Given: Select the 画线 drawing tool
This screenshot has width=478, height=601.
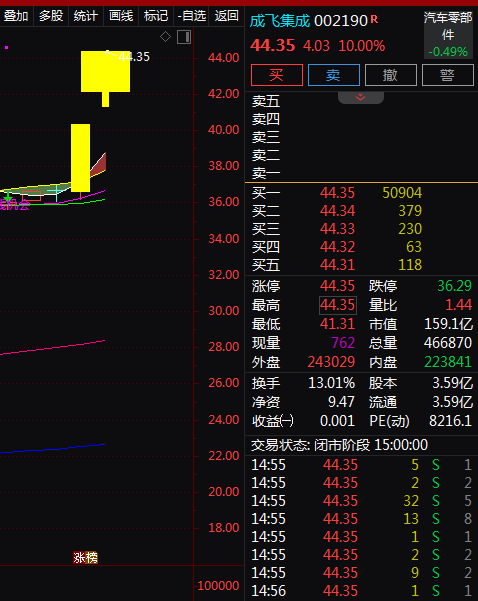Looking at the screenshot, I should tap(120, 16).
